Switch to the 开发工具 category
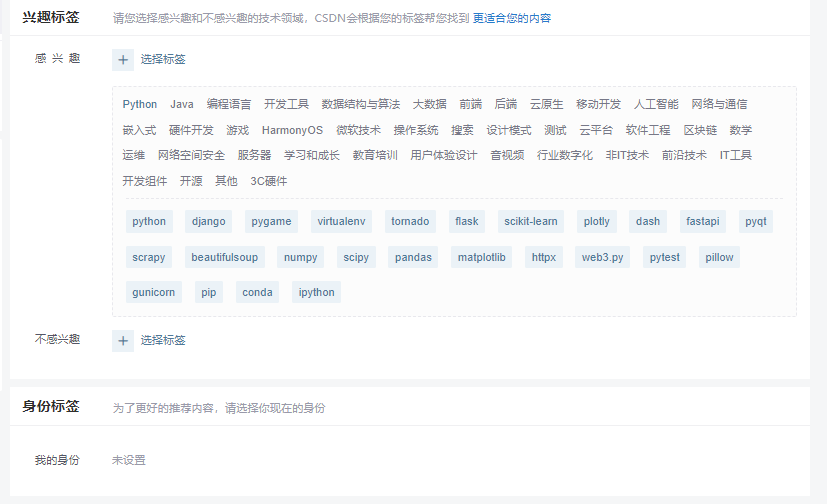Viewport: 827px width, 504px height. [x=286, y=104]
